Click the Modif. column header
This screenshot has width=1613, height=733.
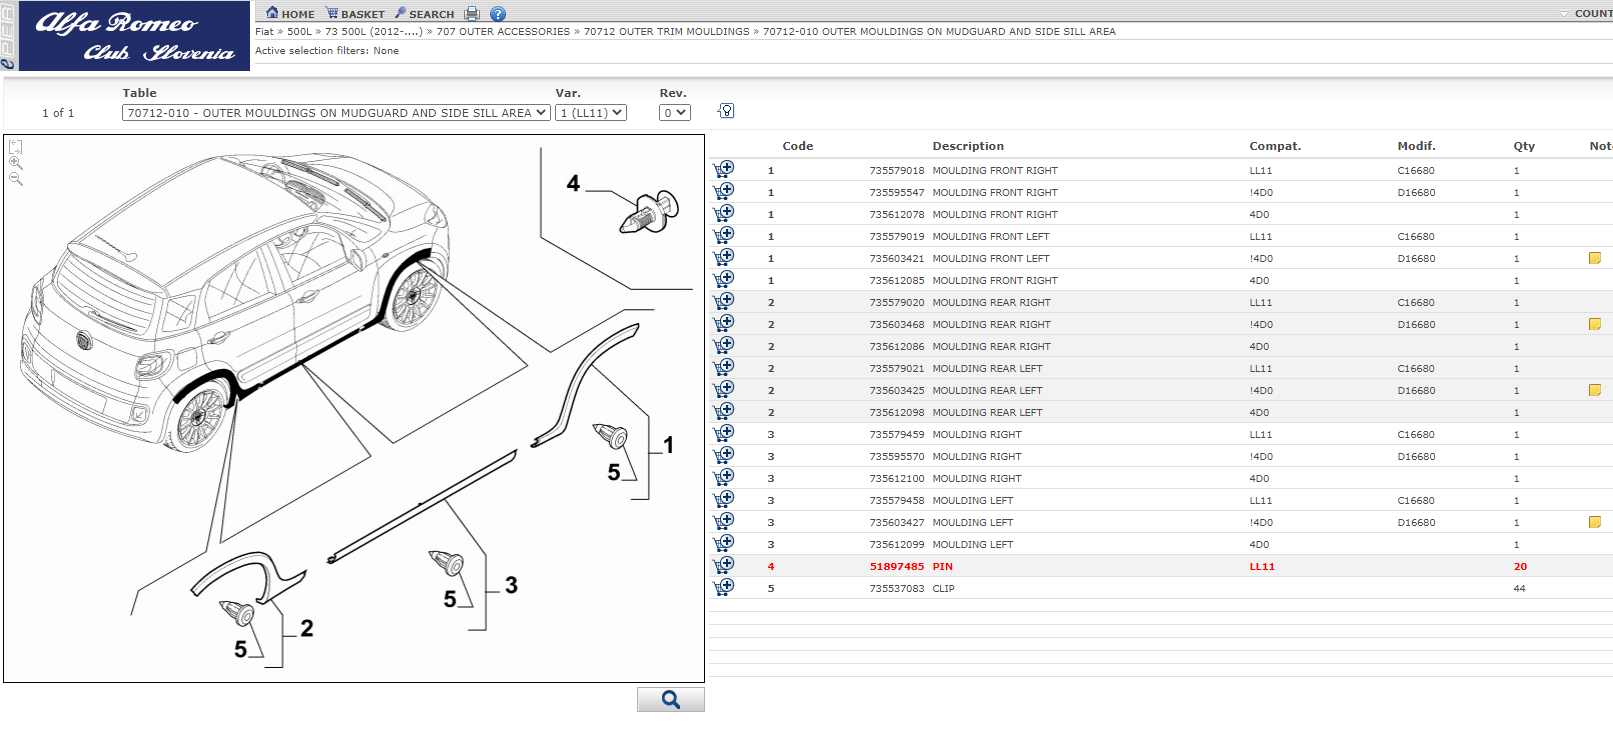(1416, 146)
